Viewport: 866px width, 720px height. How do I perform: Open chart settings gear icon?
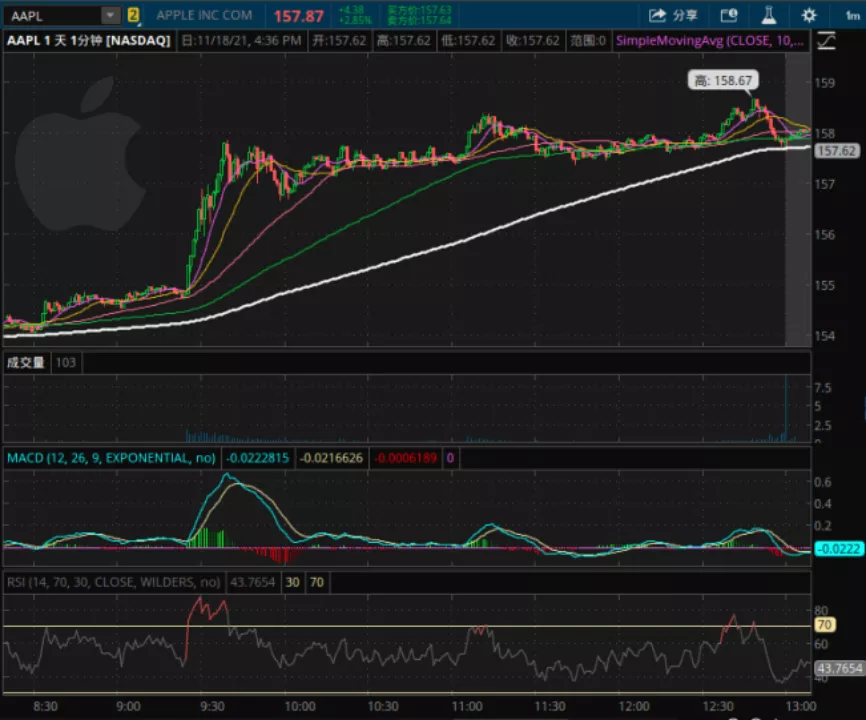tap(809, 15)
